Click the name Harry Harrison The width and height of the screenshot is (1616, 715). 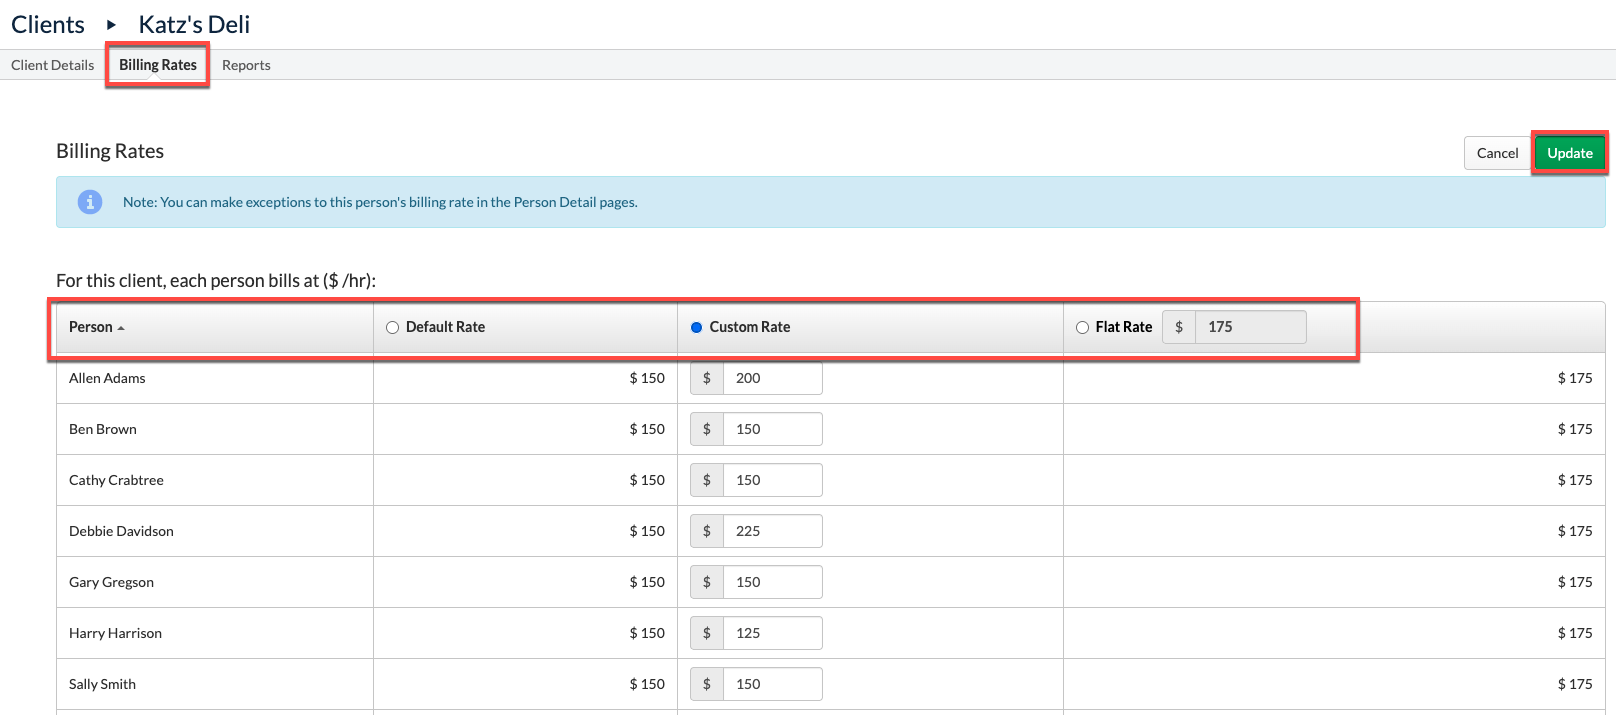pyautogui.click(x=115, y=633)
